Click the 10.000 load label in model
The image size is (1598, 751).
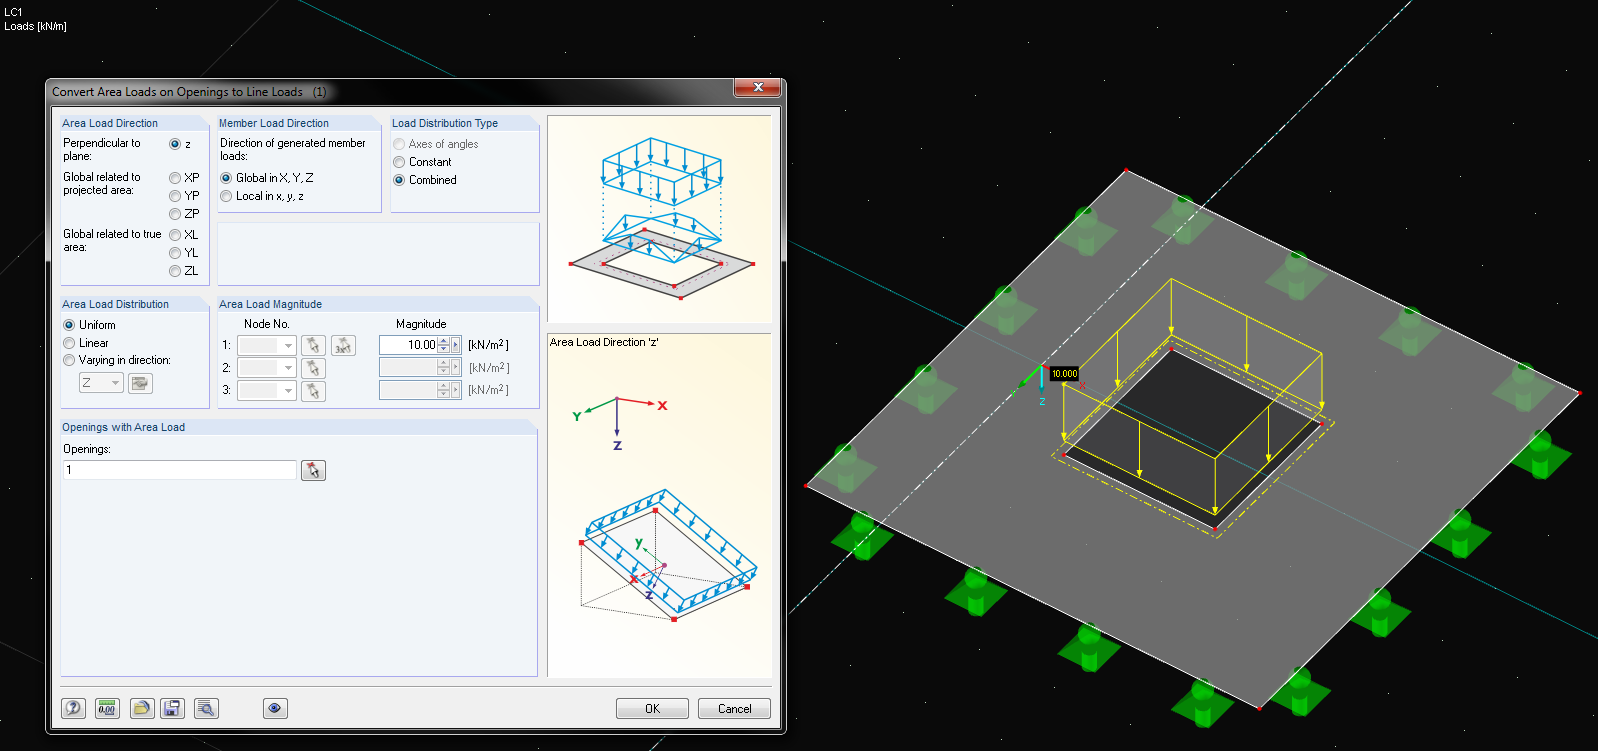(1064, 374)
